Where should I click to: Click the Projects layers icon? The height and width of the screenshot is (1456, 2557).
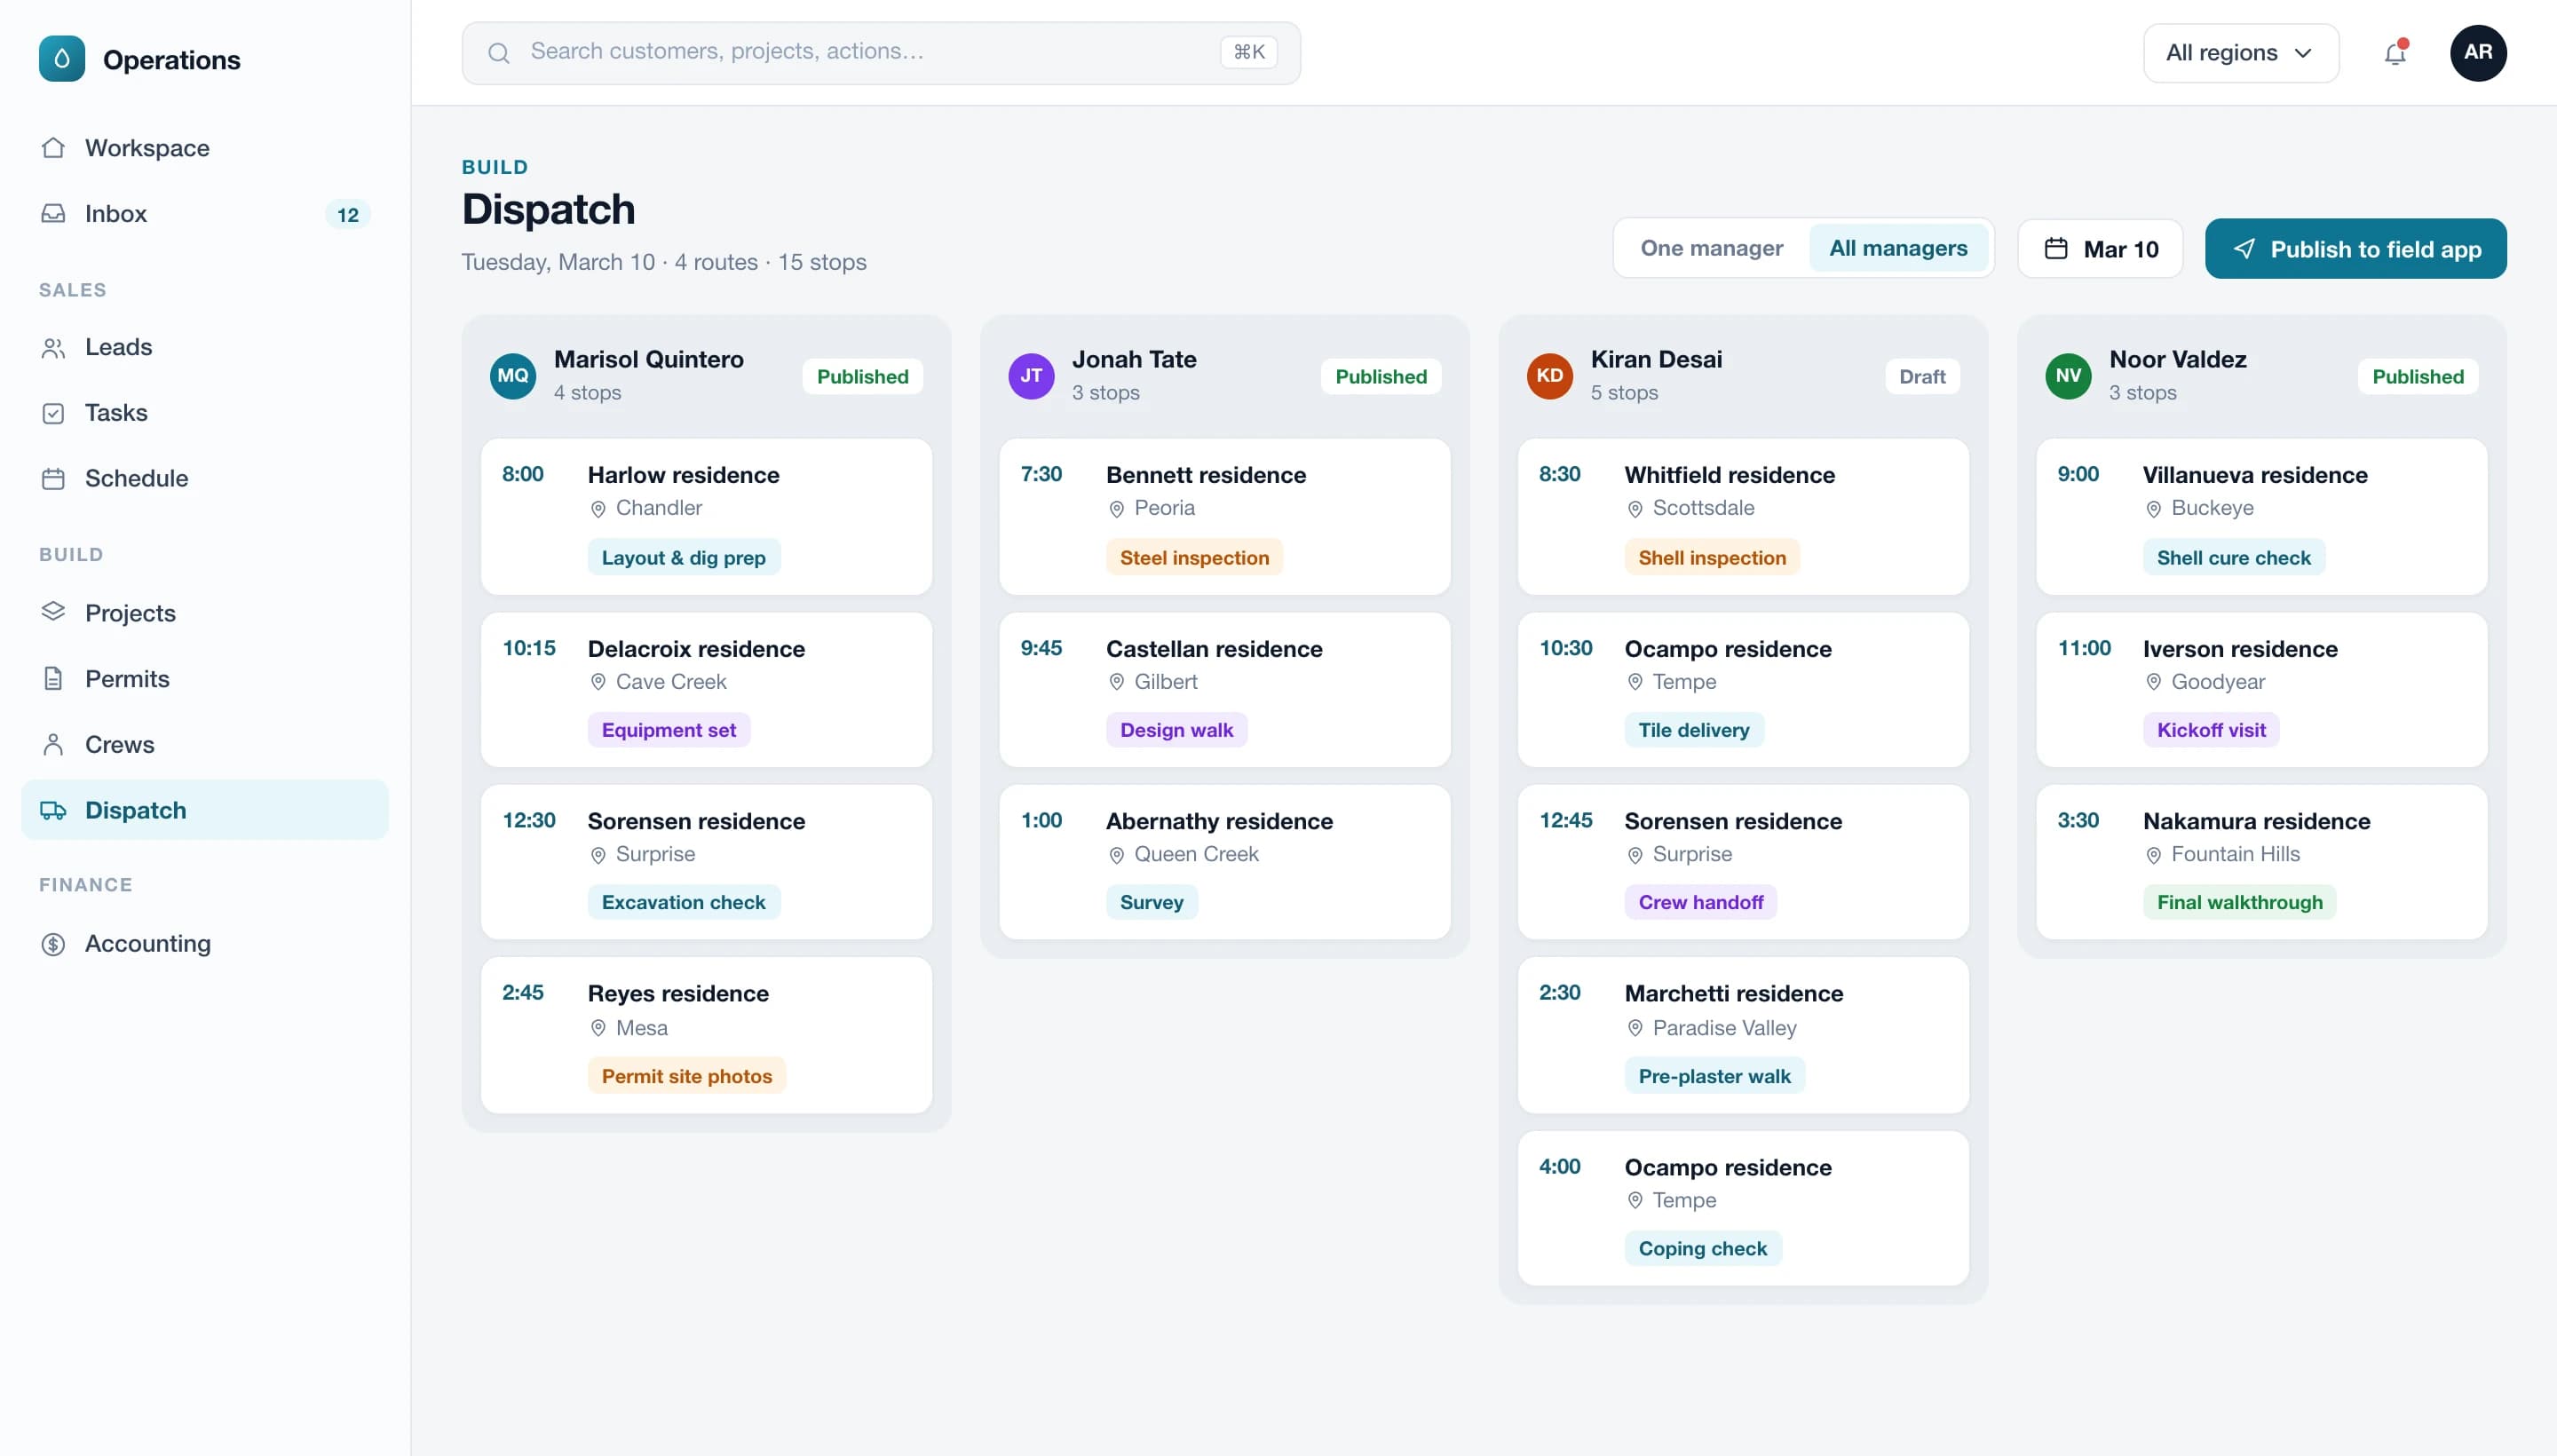coord(53,612)
